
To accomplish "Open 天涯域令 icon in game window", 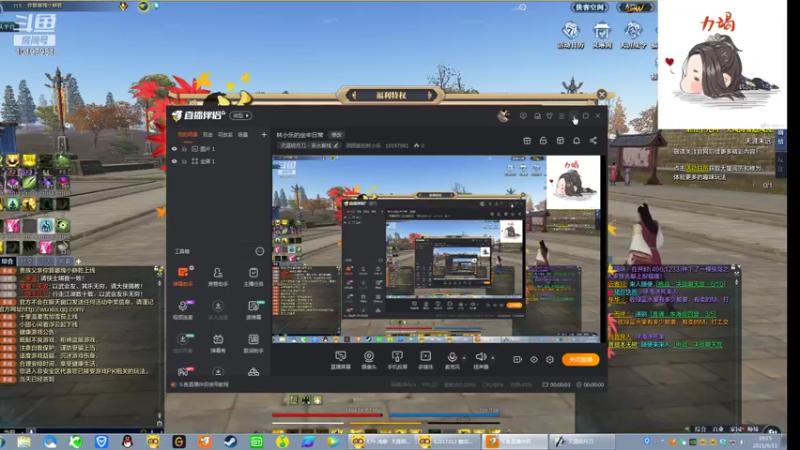I will pyautogui.click(x=633, y=35).
